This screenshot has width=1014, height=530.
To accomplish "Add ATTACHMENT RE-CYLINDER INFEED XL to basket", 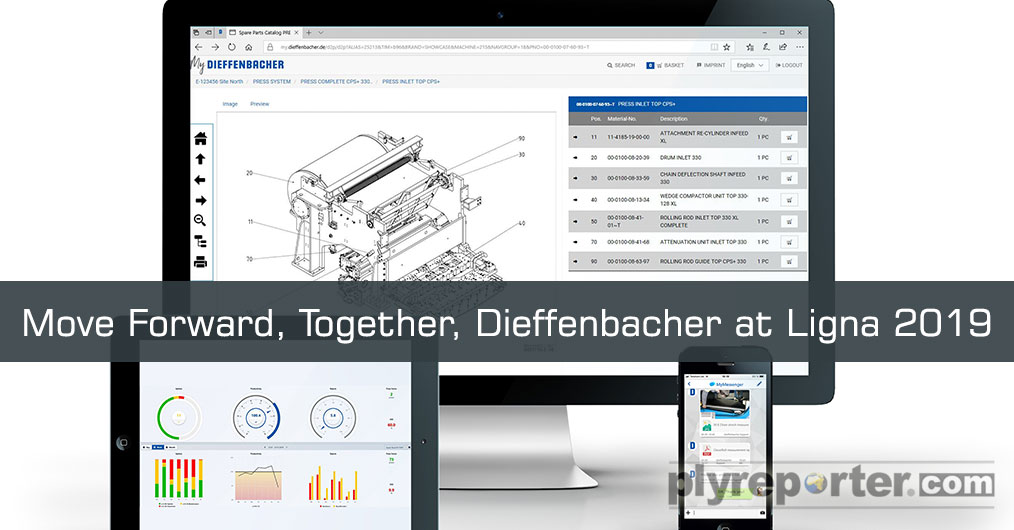I will (789, 137).
